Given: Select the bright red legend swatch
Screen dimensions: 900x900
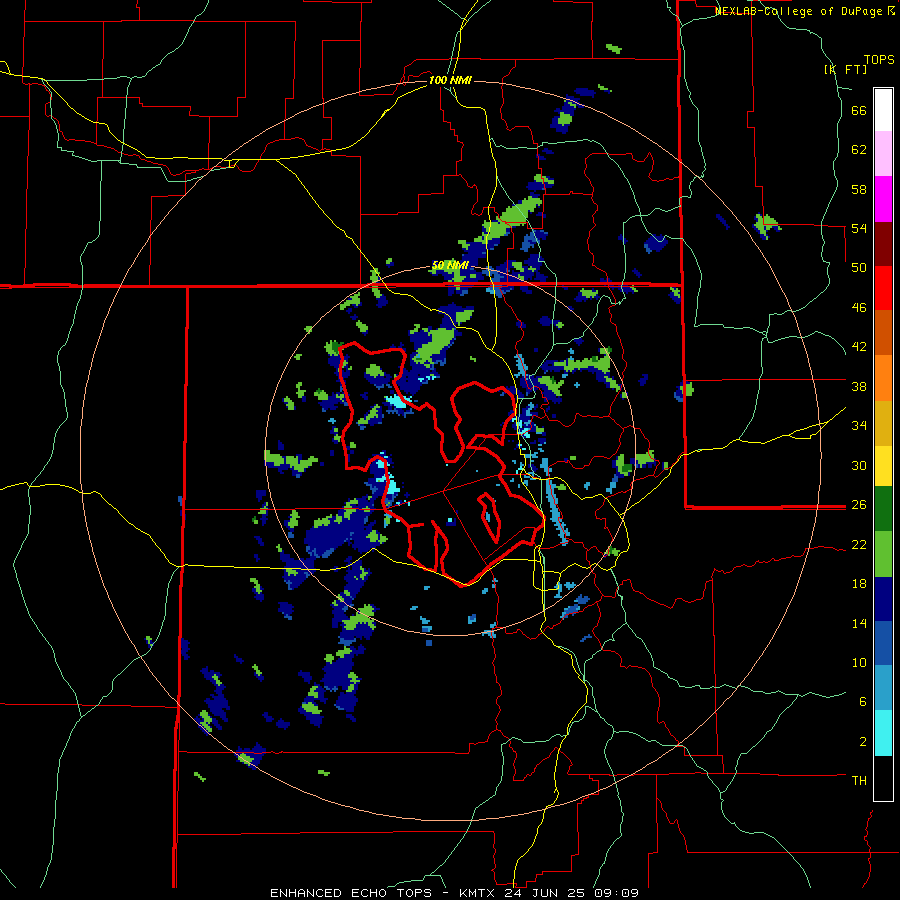Looking at the screenshot, I should pos(883,288).
